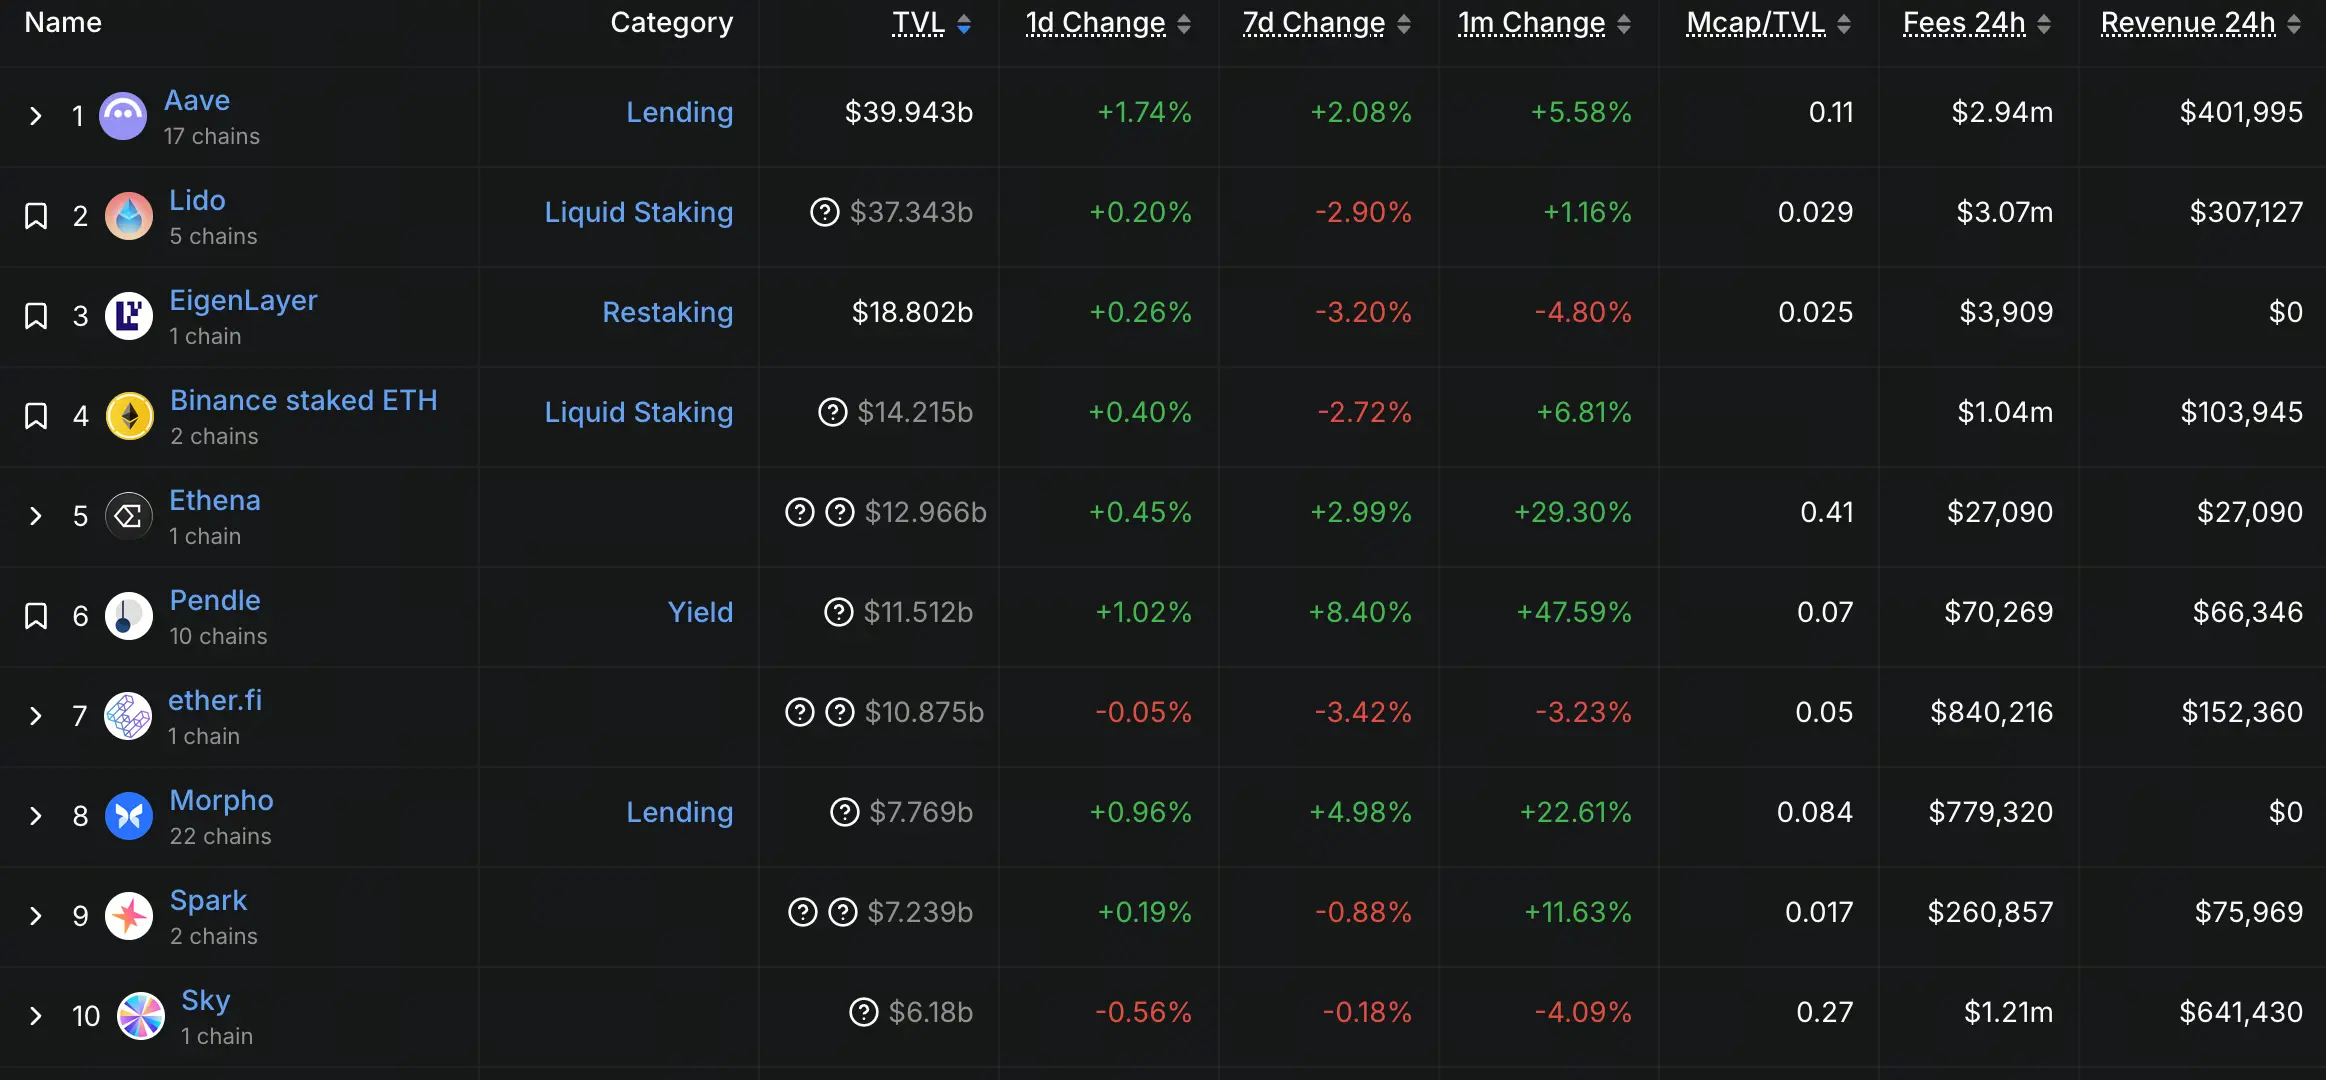Open the Spark protocol page
Image resolution: width=2326 pixels, height=1080 pixels.
(x=208, y=900)
